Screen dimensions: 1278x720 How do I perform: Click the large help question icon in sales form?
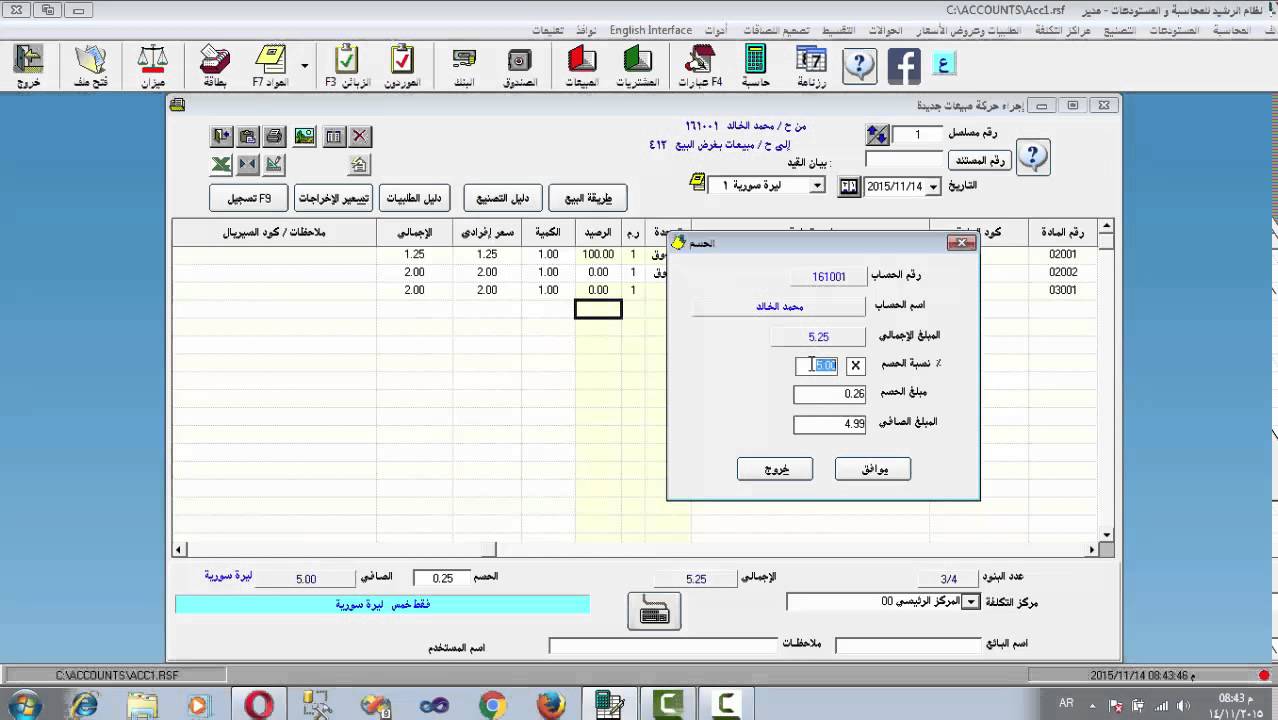tap(1035, 157)
